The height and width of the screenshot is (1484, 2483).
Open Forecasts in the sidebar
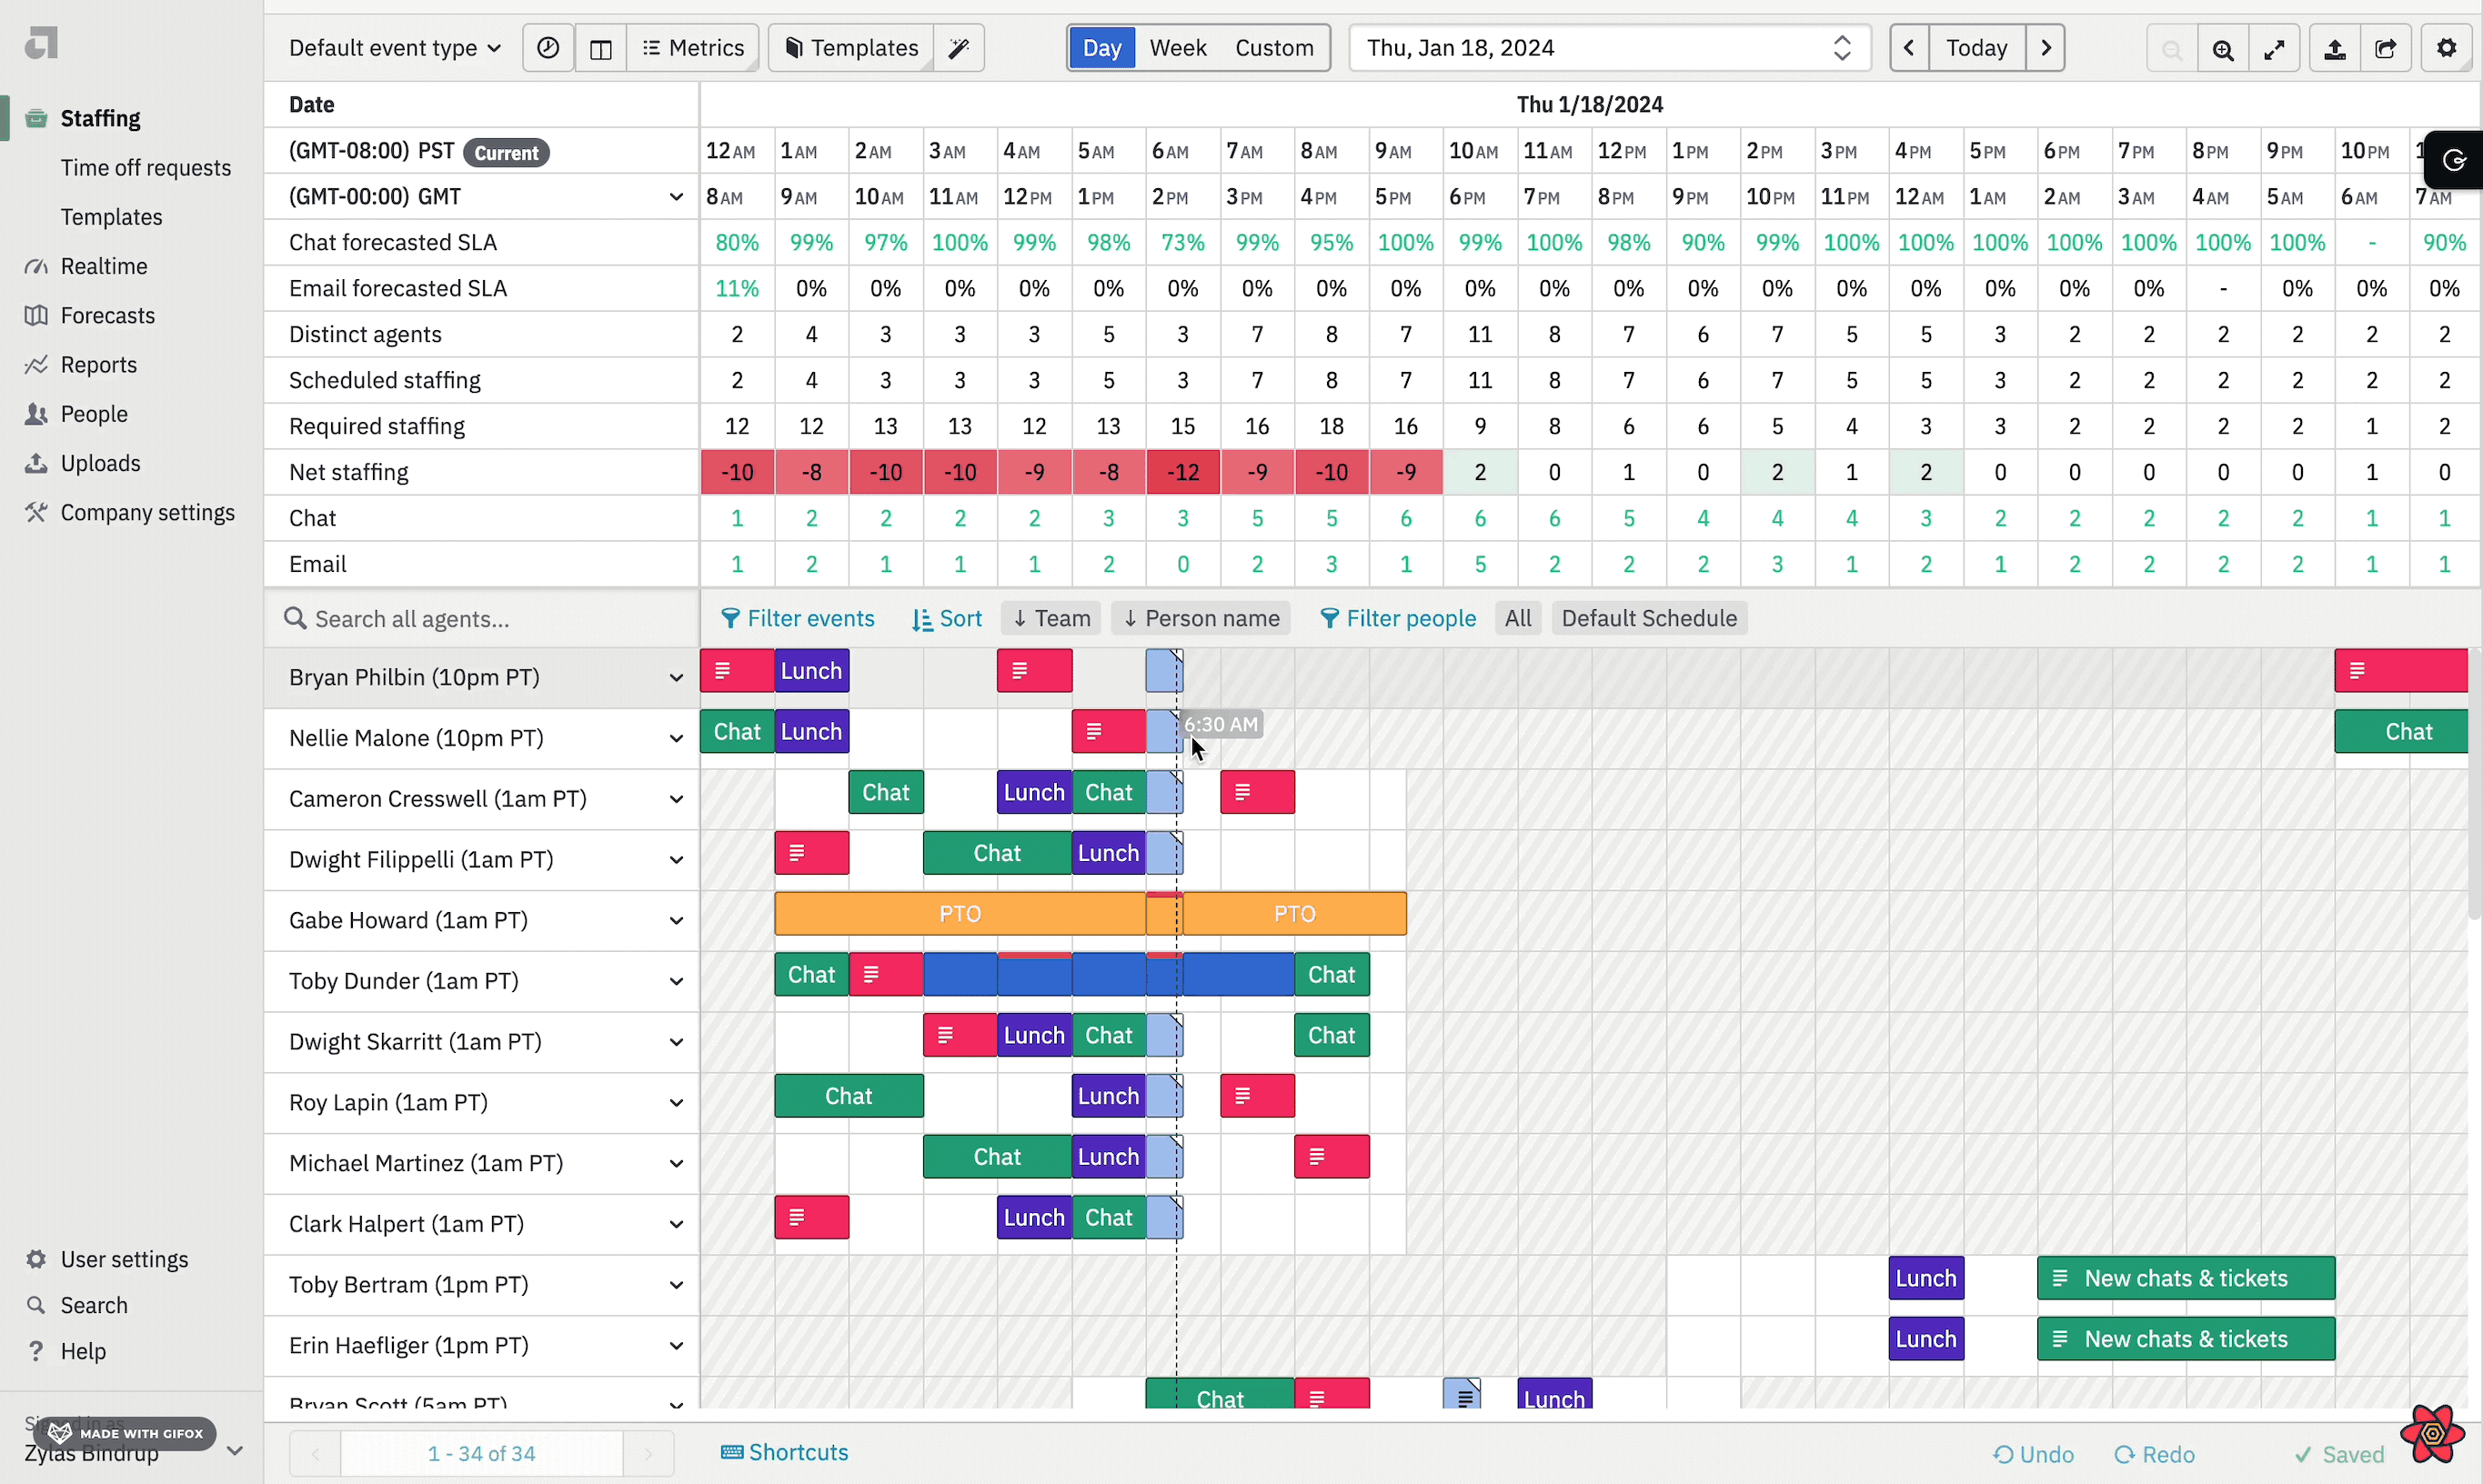tap(107, 315)
